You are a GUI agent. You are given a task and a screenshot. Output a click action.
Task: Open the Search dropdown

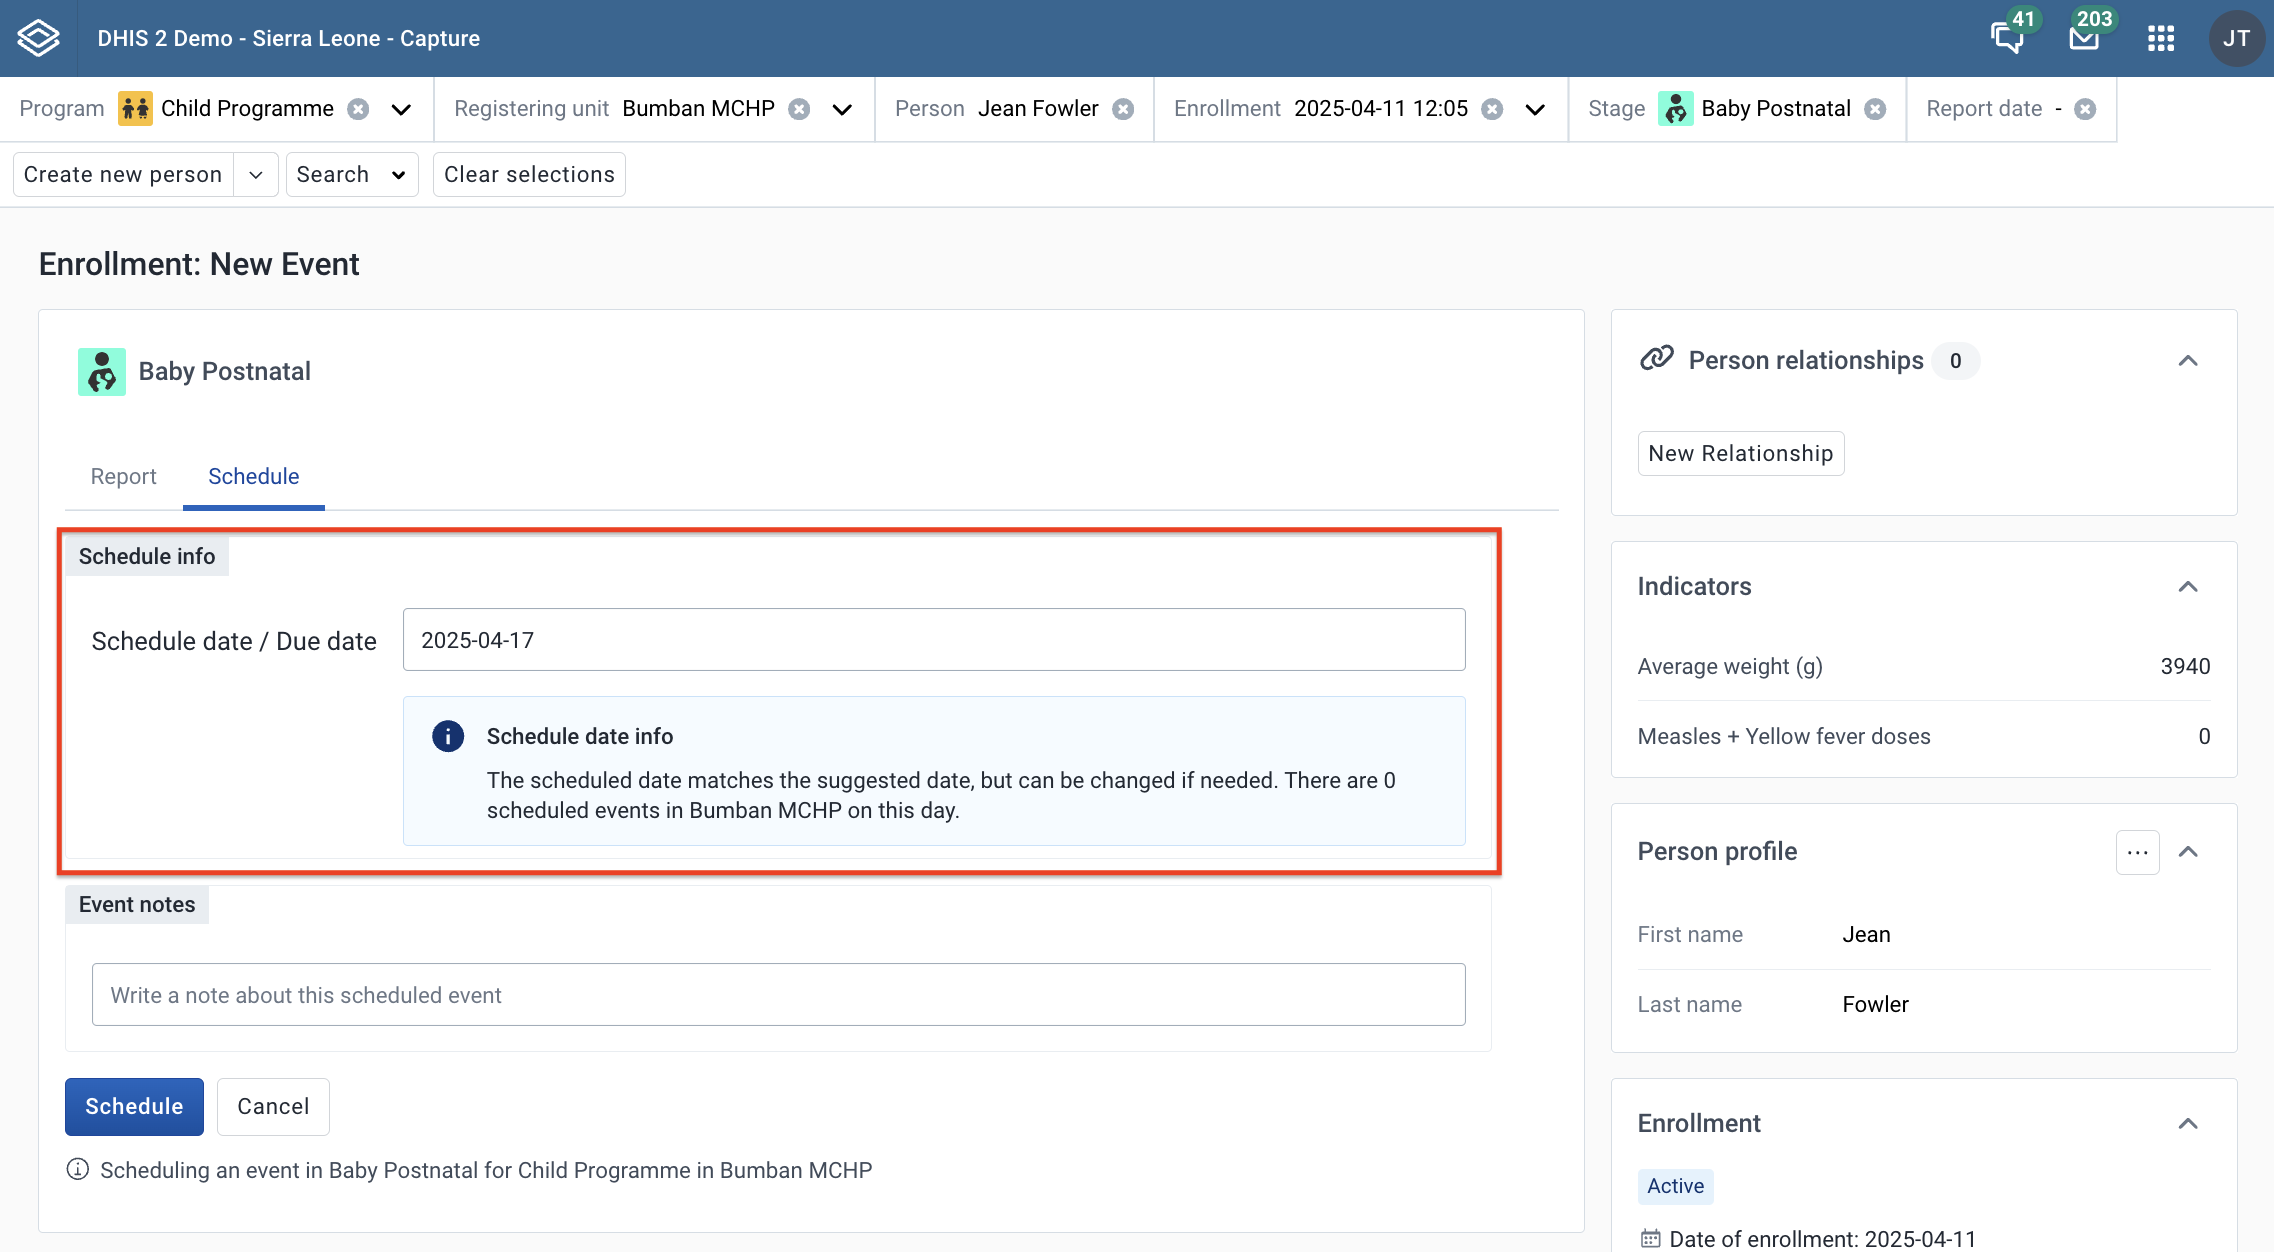352,175
